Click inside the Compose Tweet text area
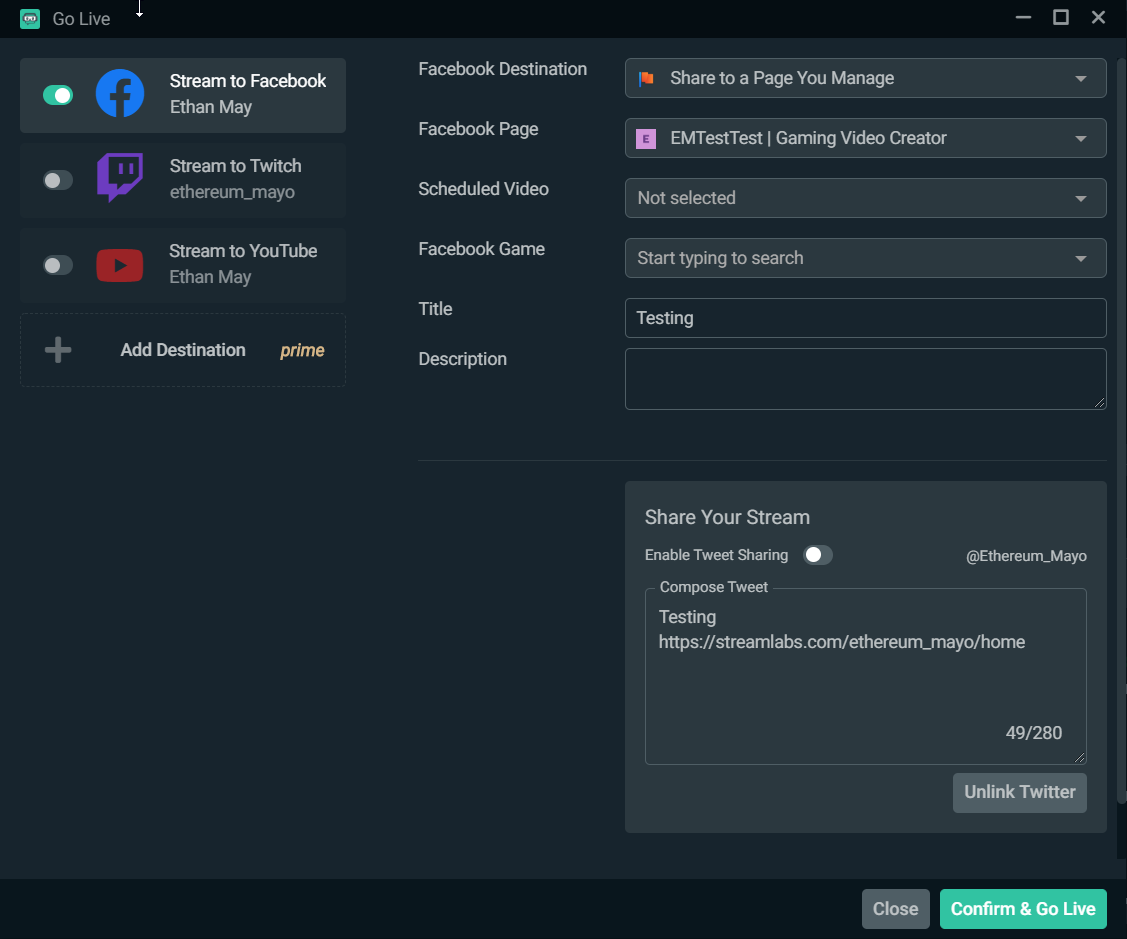The image size is (1127, 939). click(865, 677)
